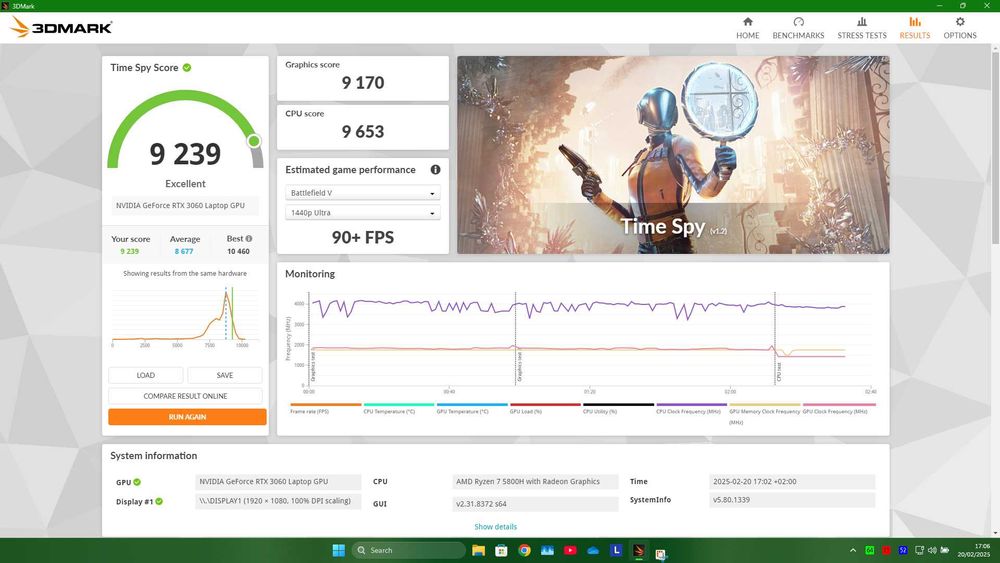This screenshot has width=1000, height=563.
Task: Open Google Chrome from the taskbar
Action: coord(524,550)
